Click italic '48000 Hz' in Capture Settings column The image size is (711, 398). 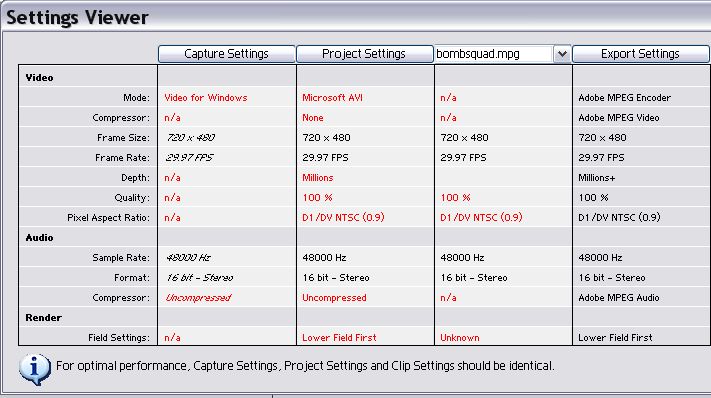(188, 257)
